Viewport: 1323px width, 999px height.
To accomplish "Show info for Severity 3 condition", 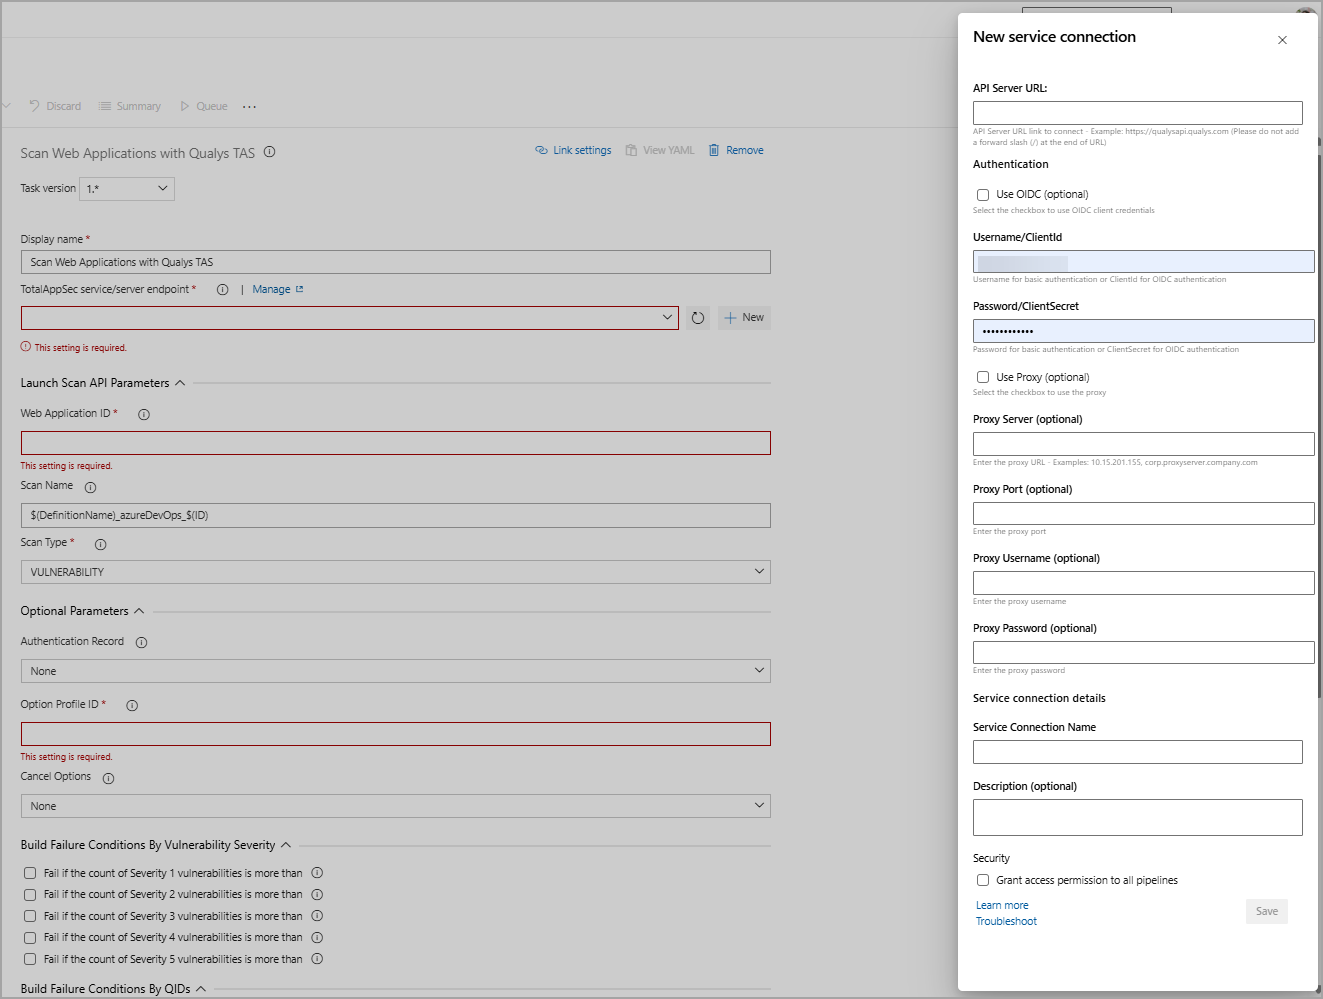I will [x=317, y=916].
